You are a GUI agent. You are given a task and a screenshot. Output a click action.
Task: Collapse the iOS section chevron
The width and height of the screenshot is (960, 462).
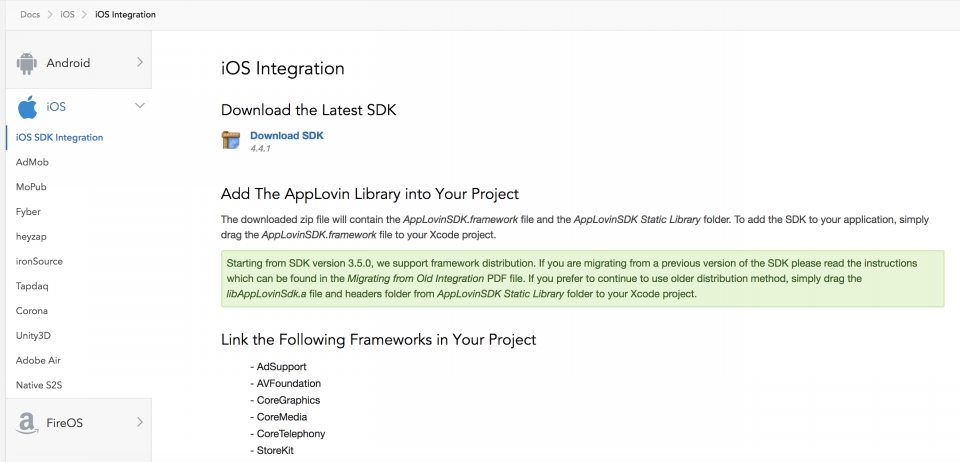coord(140,106)
